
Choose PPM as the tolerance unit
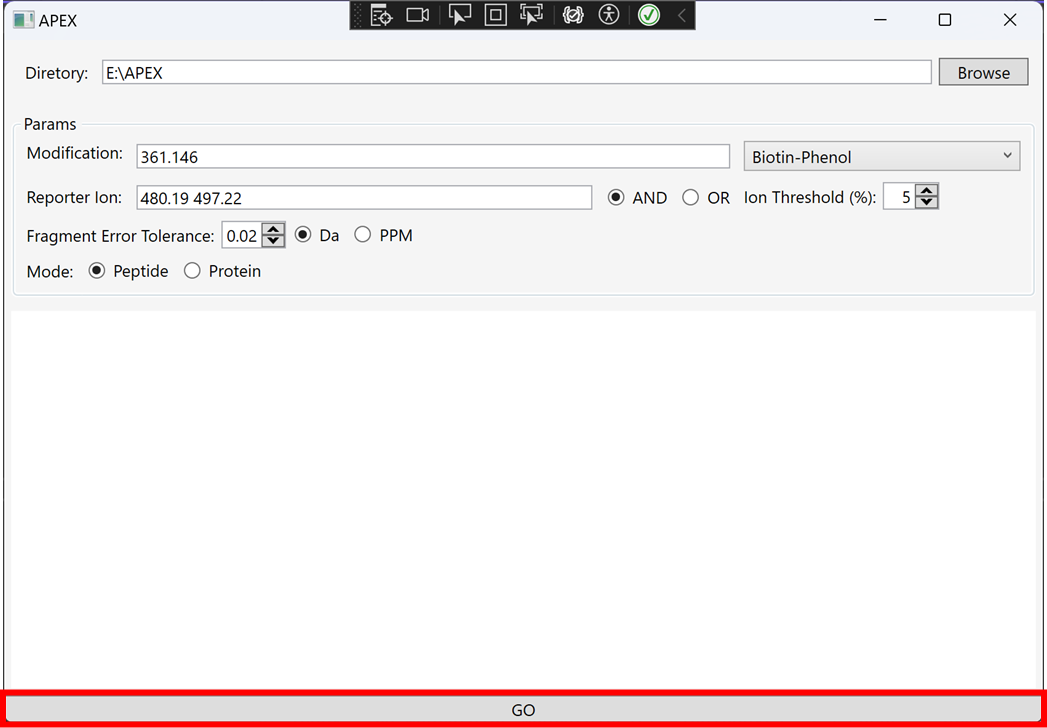tap(363, 235)
